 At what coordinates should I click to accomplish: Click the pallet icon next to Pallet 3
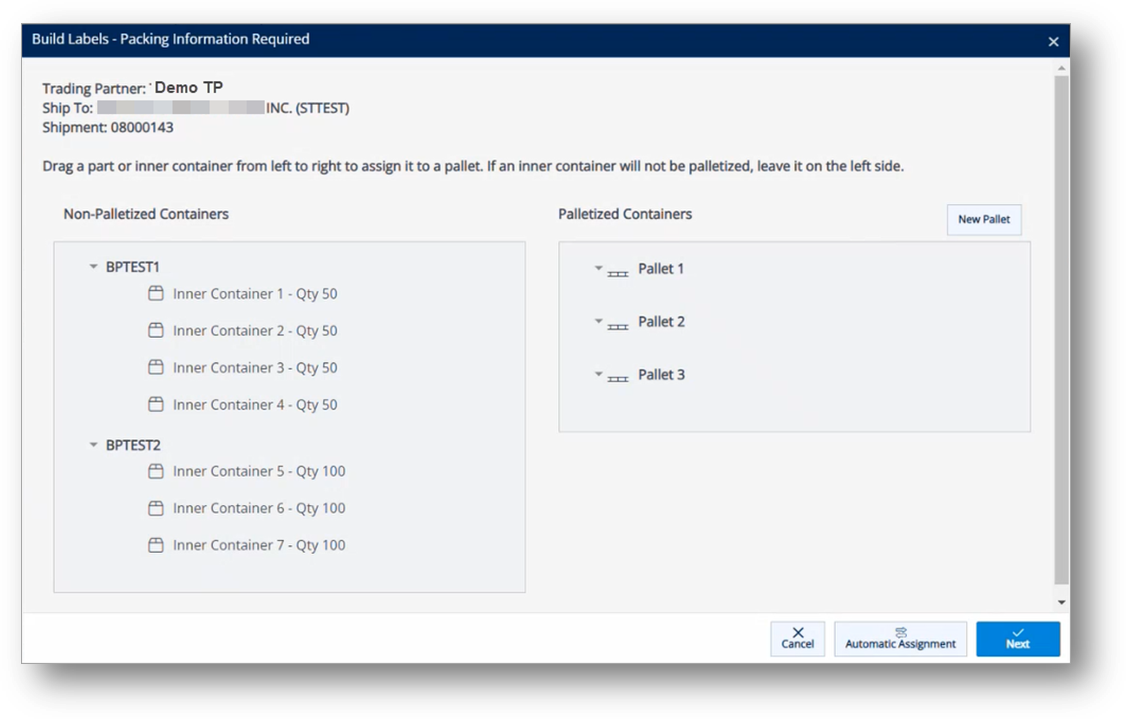pos(618,376)
